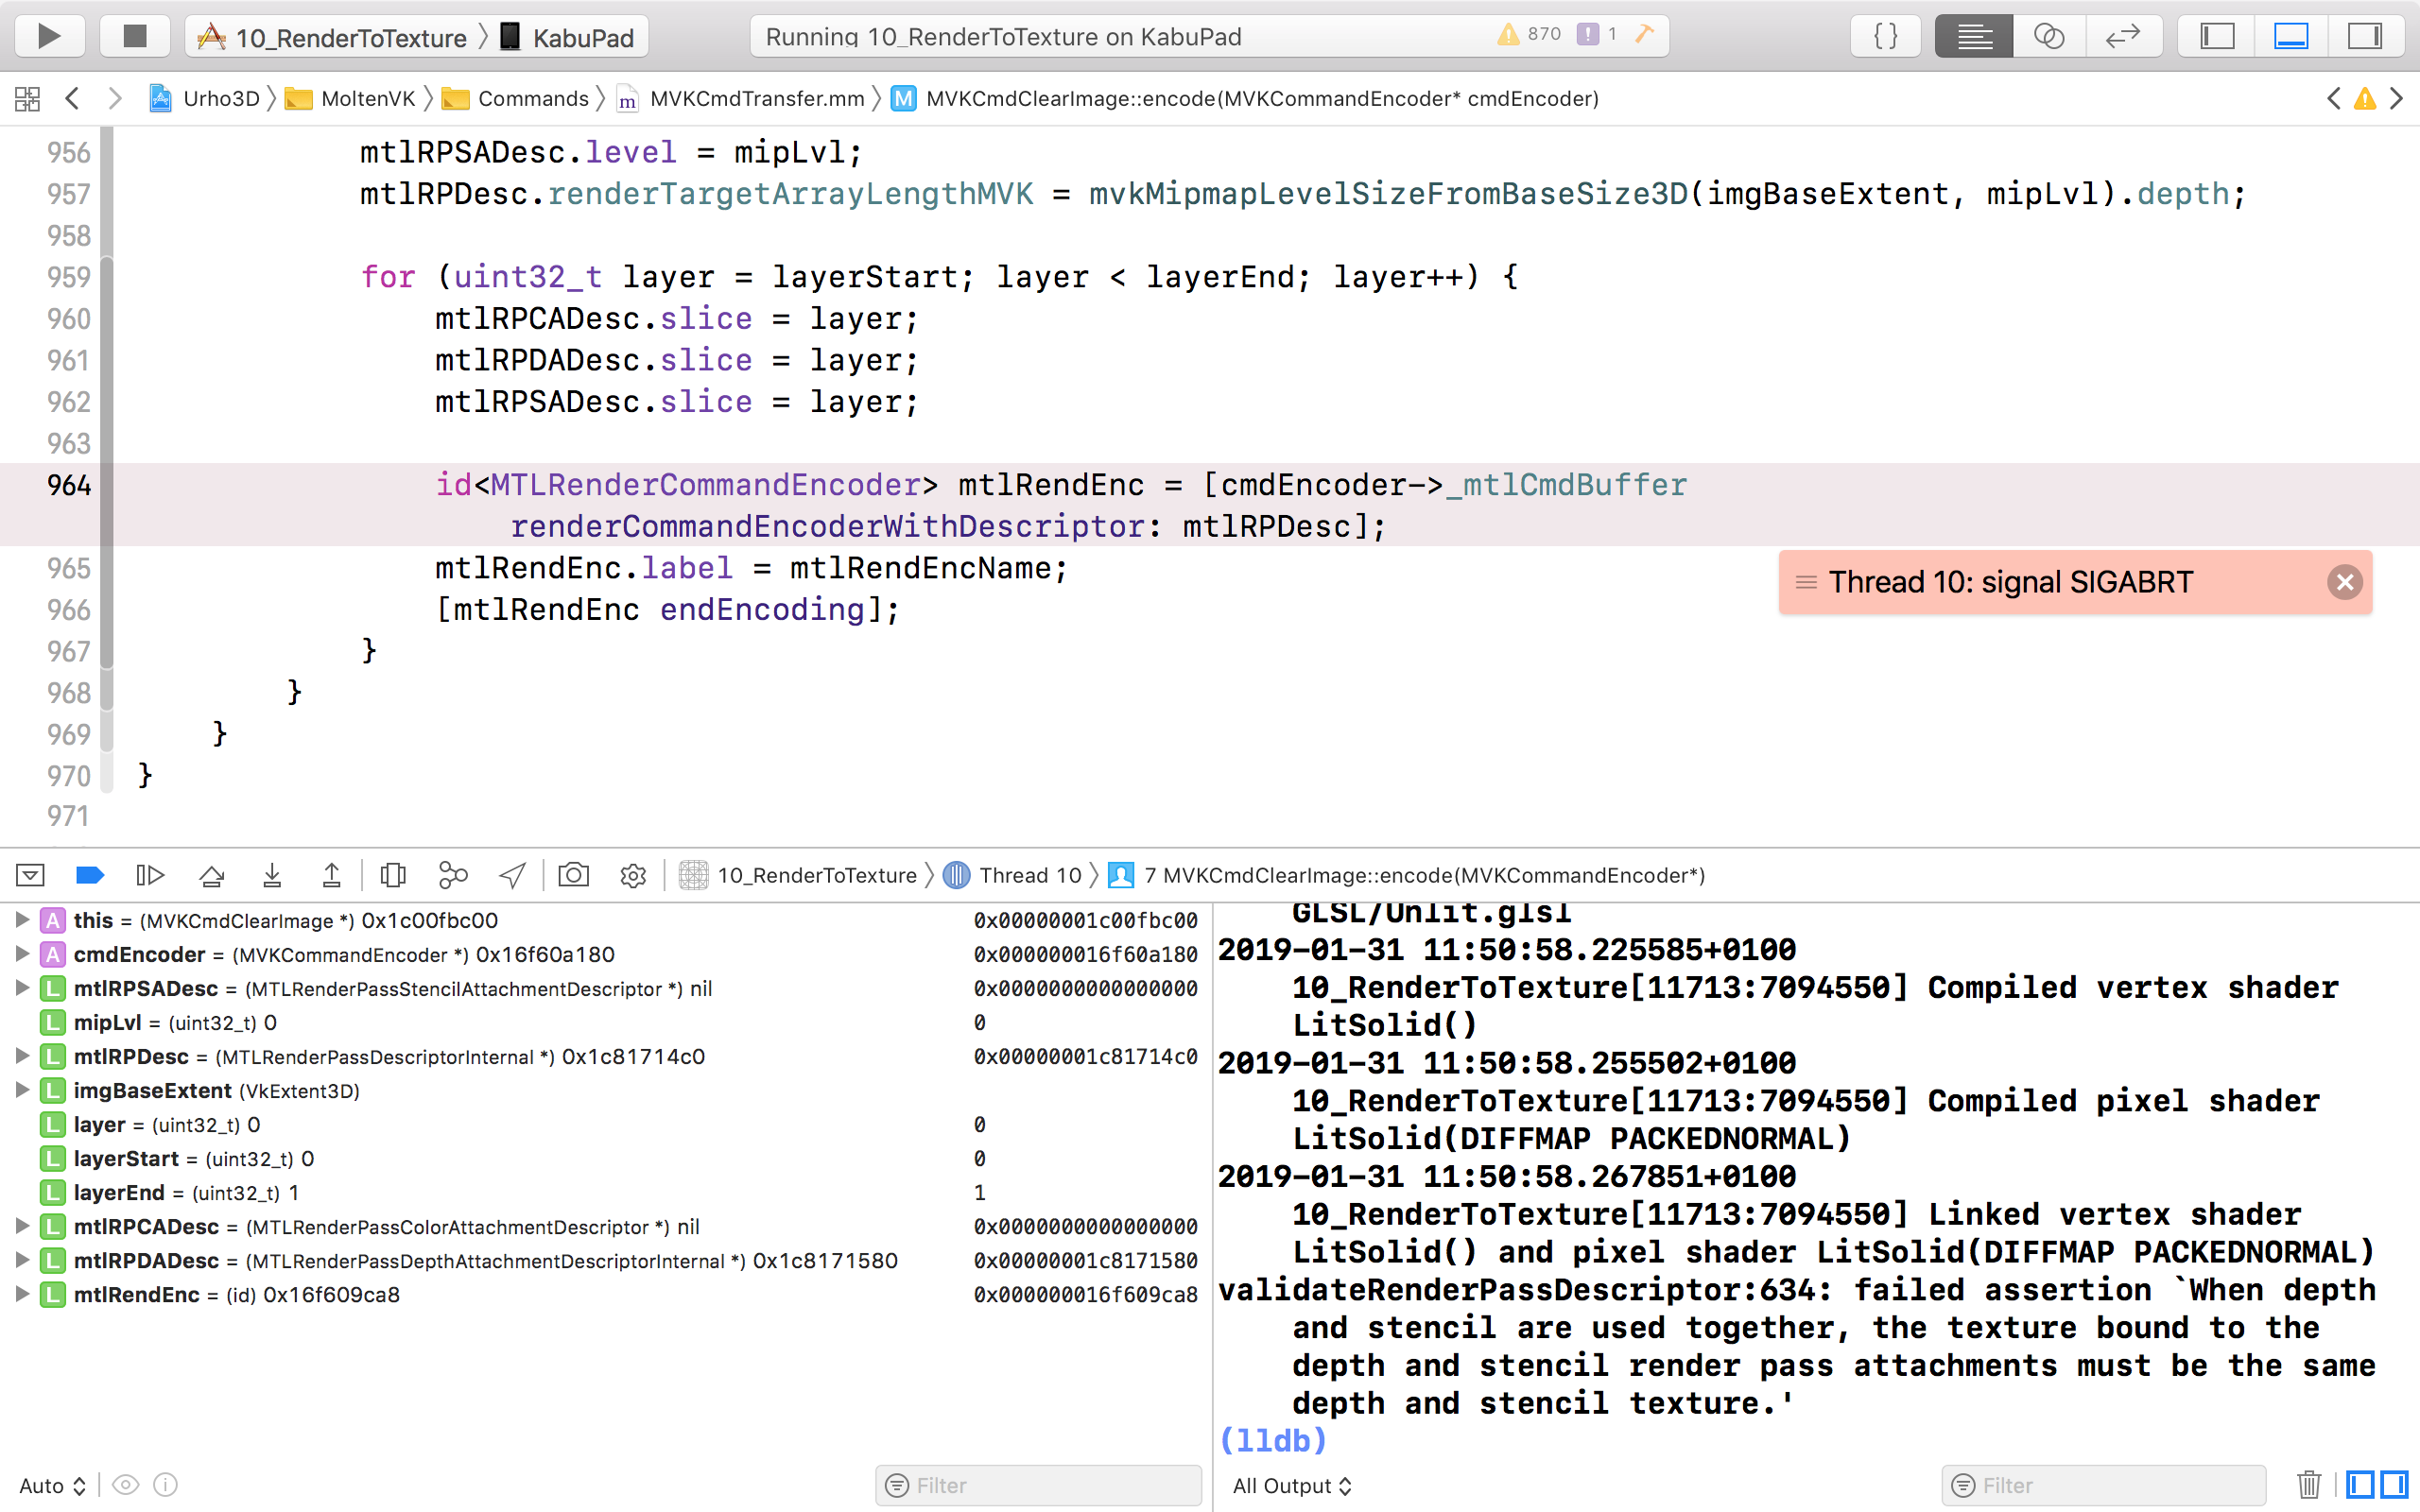
Task: Click the step-out debug icon
Action: [x=331, y=874]
